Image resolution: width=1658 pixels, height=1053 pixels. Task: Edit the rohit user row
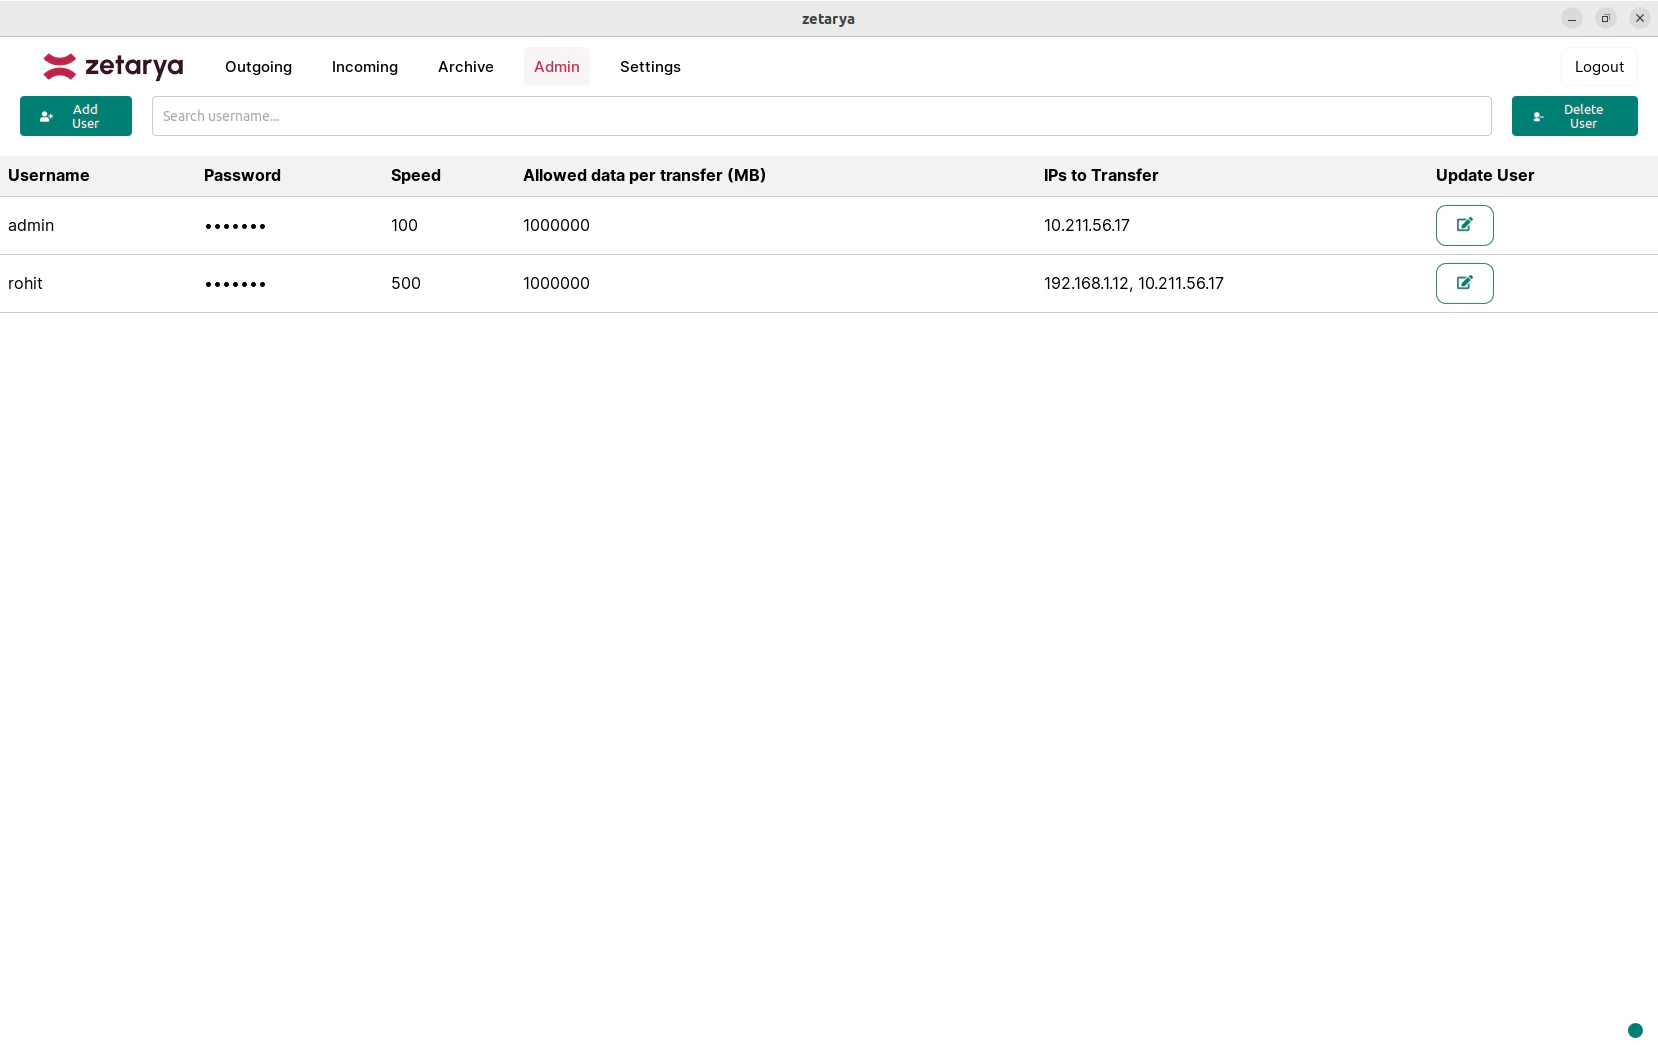tap(1464, 283)
